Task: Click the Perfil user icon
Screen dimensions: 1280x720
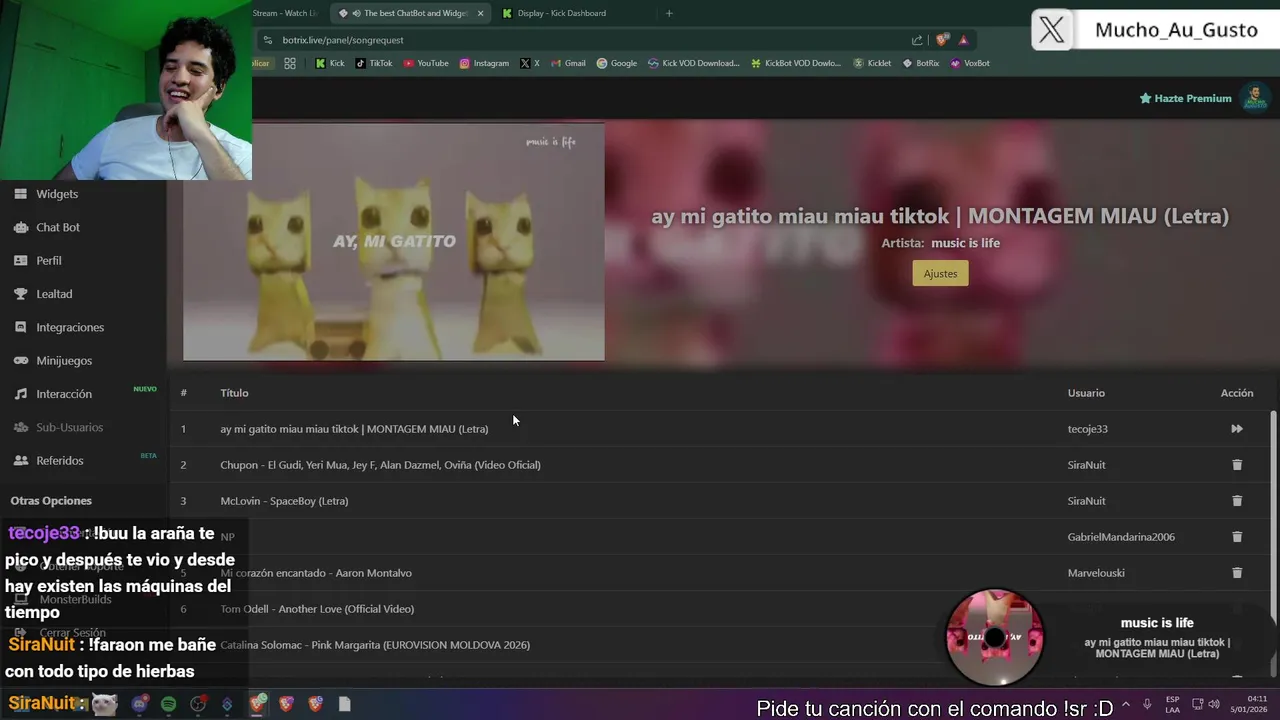Action: (x=20, y=260)
